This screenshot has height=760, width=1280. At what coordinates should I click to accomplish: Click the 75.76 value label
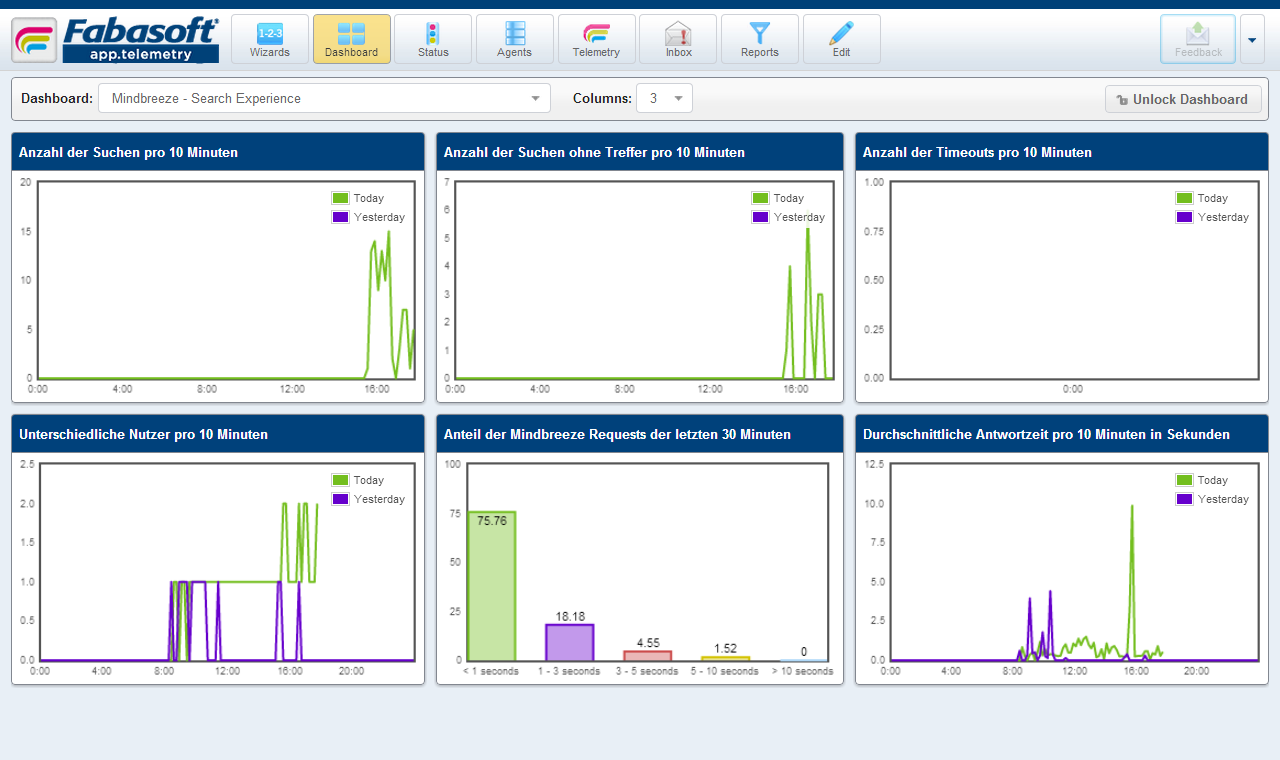pos(492,521)
